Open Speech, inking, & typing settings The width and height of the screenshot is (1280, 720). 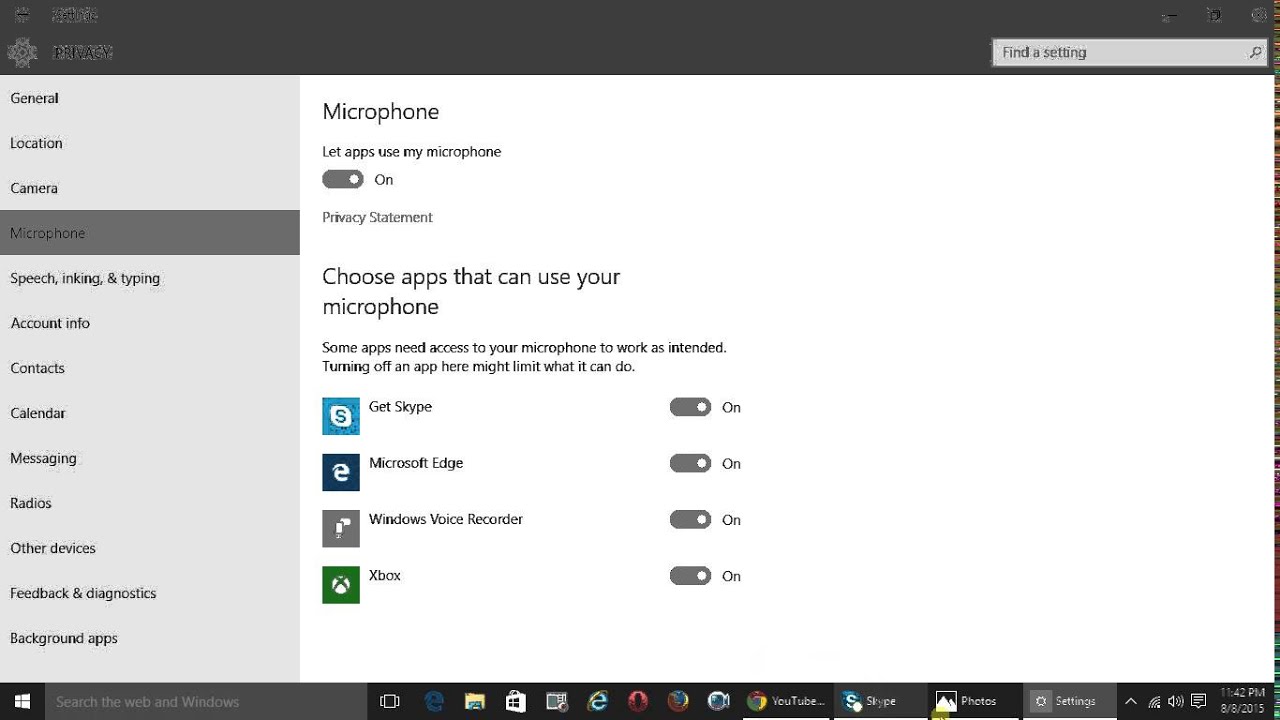point(150,278)
